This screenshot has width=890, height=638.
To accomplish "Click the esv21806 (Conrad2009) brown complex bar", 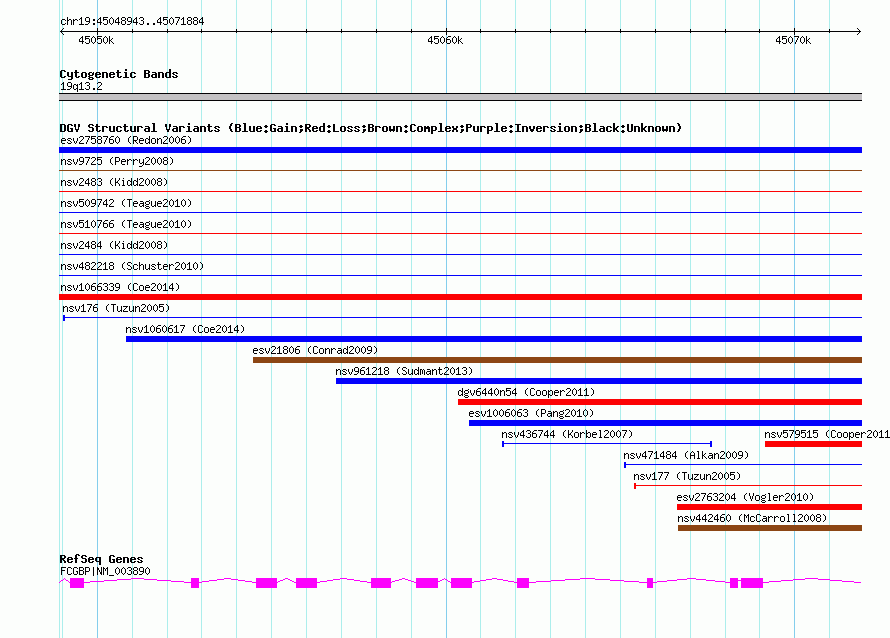I will click(x=557, y=360).
